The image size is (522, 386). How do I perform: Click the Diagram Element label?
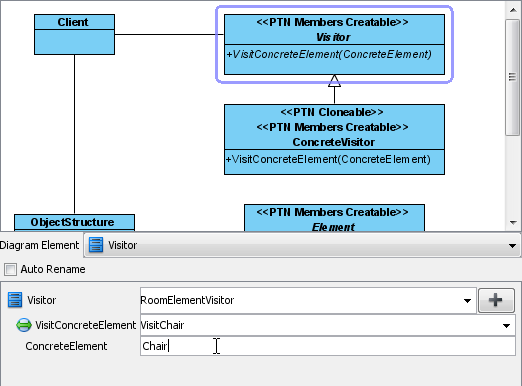click(39, 245)
